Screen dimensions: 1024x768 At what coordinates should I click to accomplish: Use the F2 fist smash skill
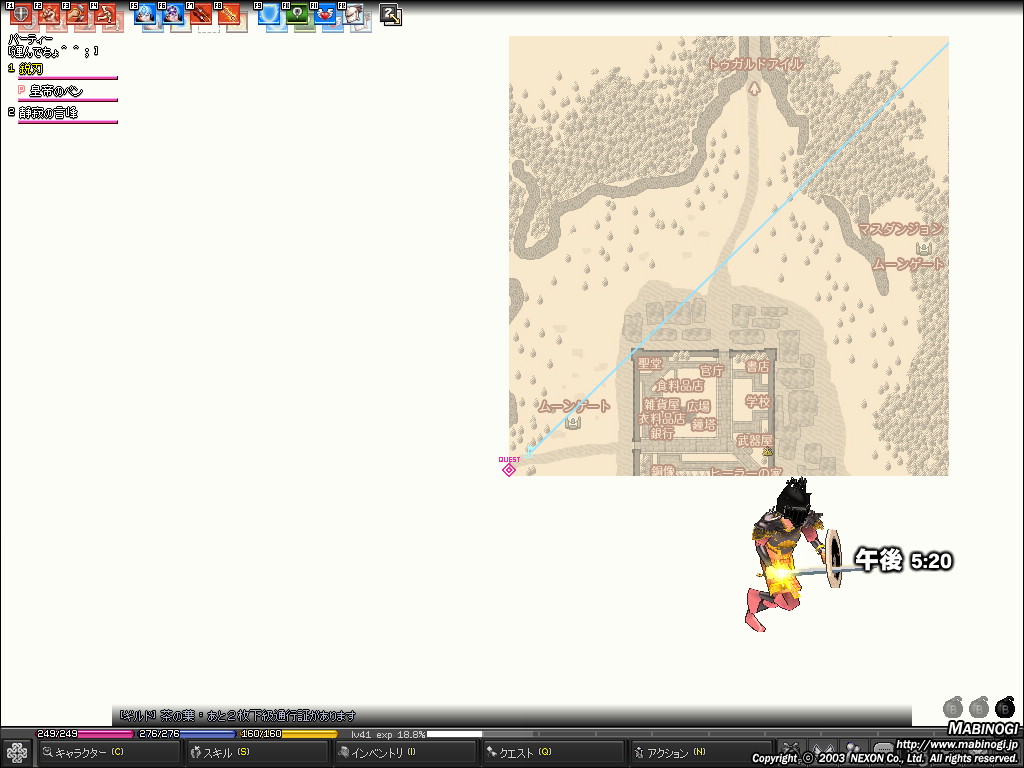49,14
